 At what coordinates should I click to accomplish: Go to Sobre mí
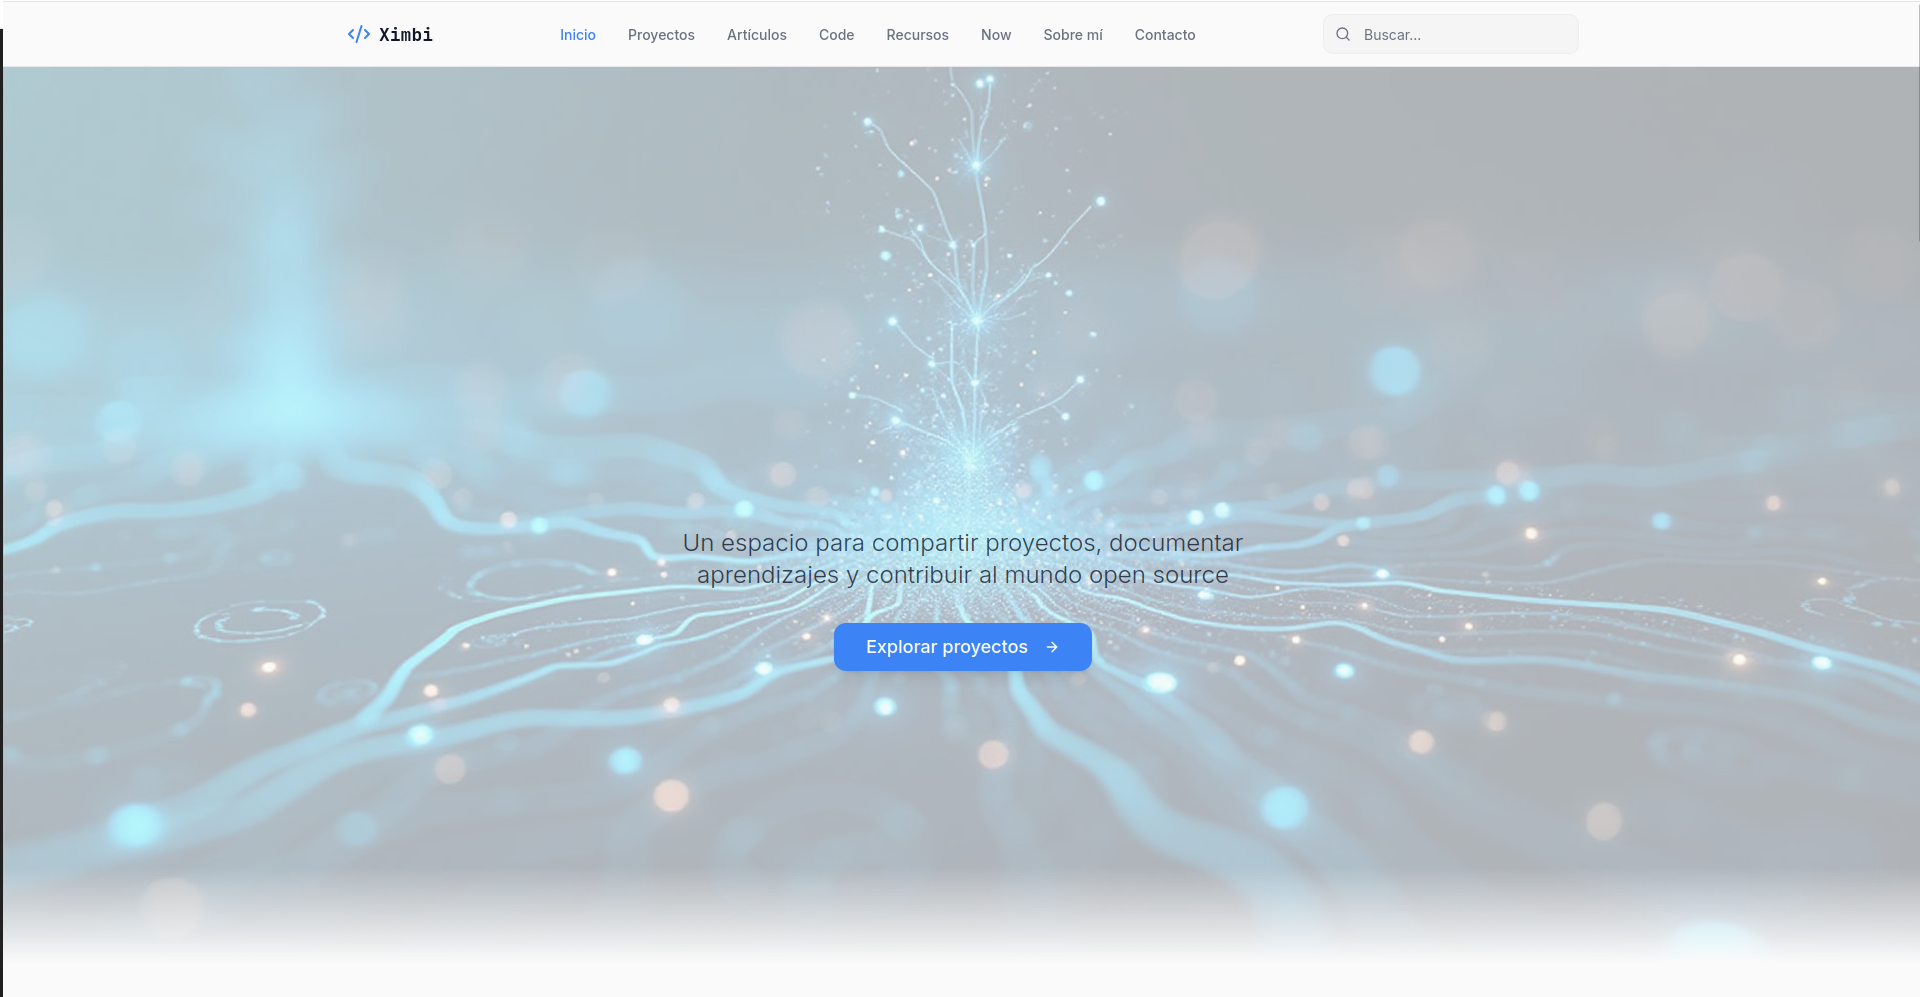pyautogui.click(x=1072, y=35)
